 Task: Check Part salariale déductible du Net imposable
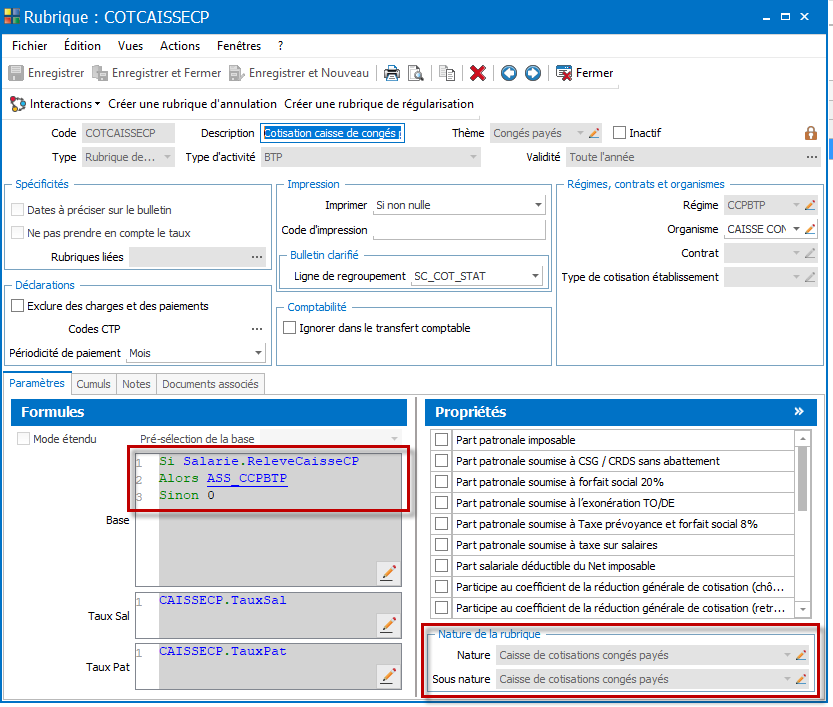(441, 566)
